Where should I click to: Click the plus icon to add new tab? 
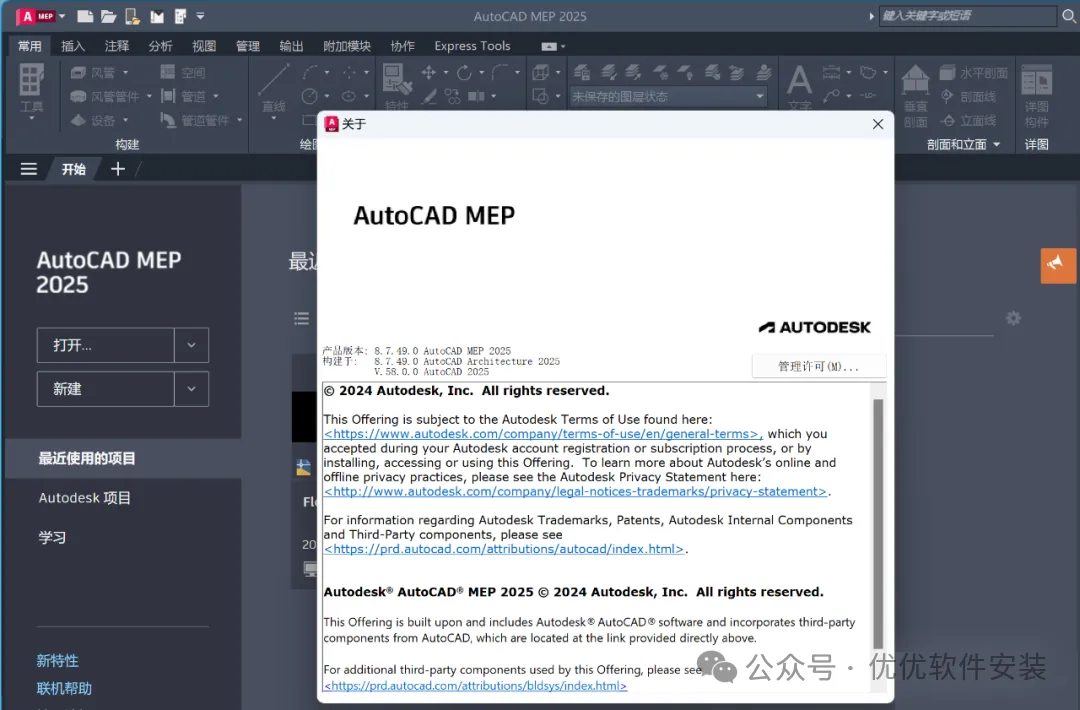pos(118,169)
